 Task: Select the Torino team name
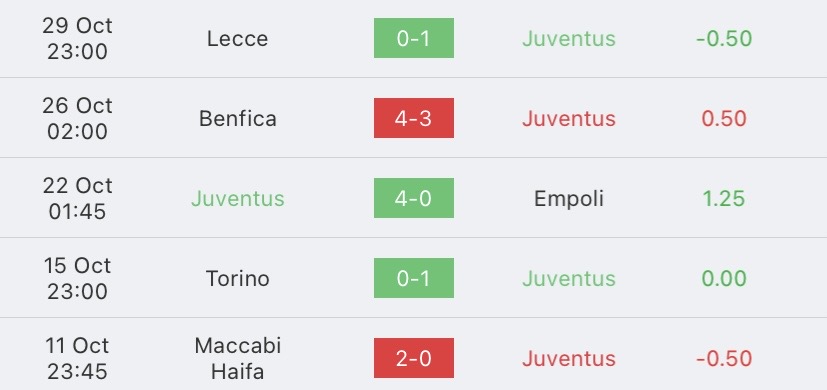point(237,278)
